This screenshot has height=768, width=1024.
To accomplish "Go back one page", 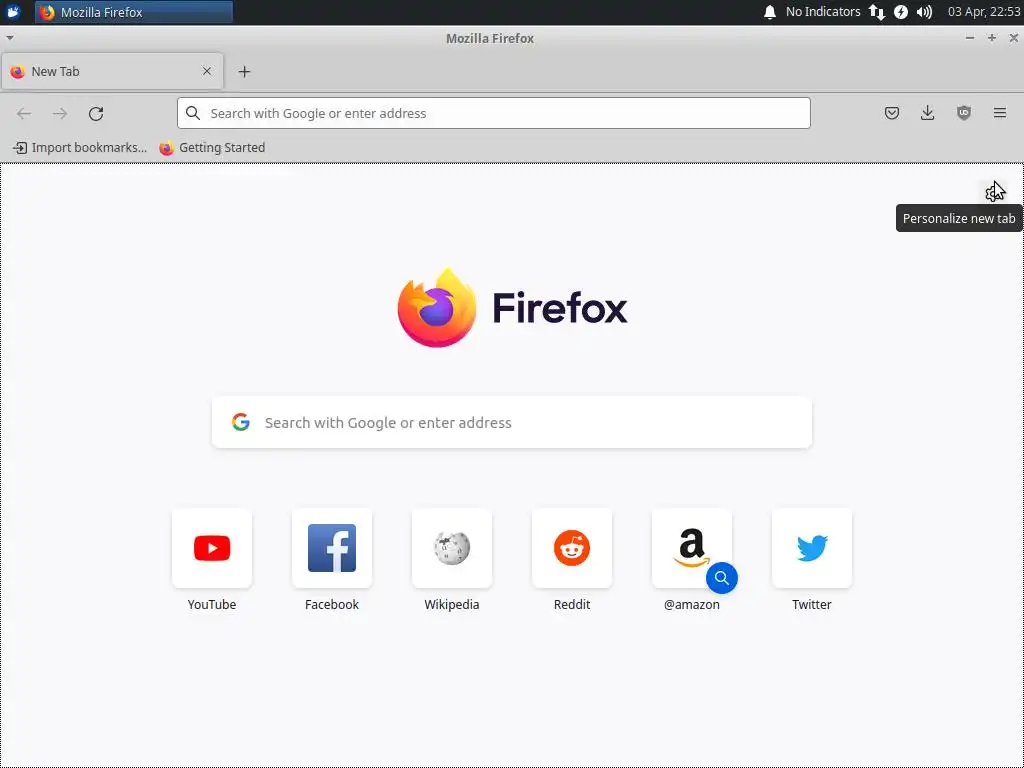I will (x=24, y=114).
